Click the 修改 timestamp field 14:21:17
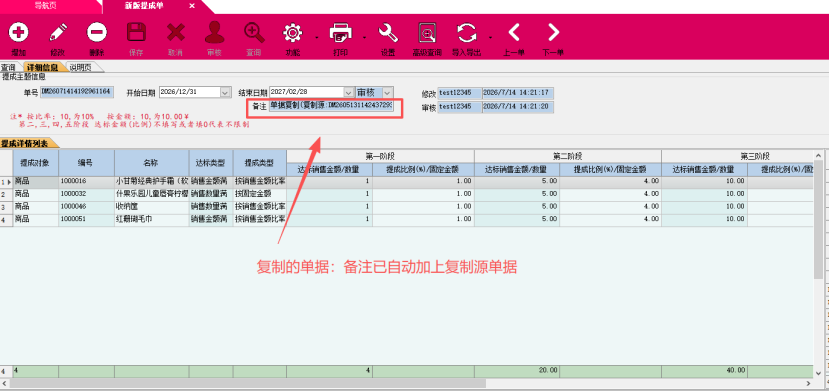The height and width of the screenshot is (391, 829). [x=518, y=94]
